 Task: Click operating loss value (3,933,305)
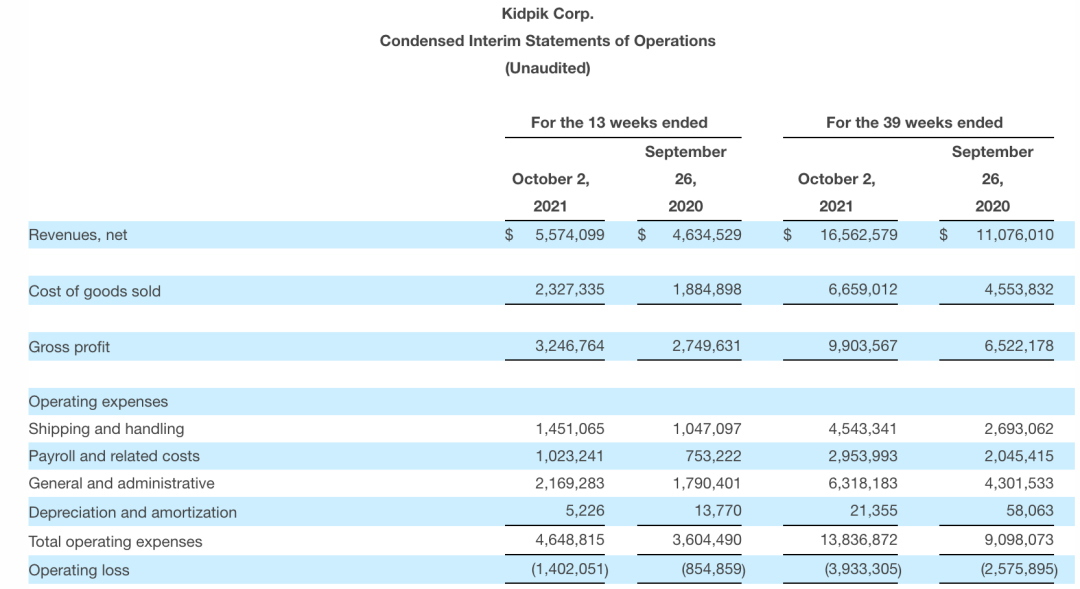[x=862, y=570]
